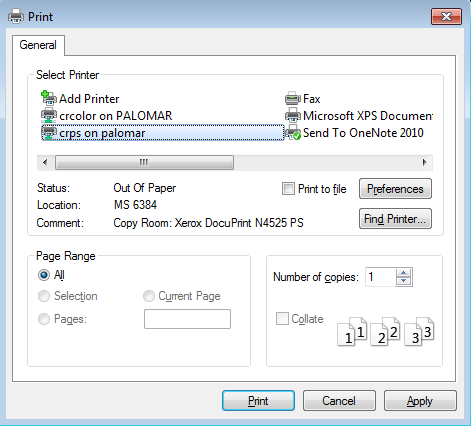
Task: Select the All page range radio button
Action: tap(44, 275)
